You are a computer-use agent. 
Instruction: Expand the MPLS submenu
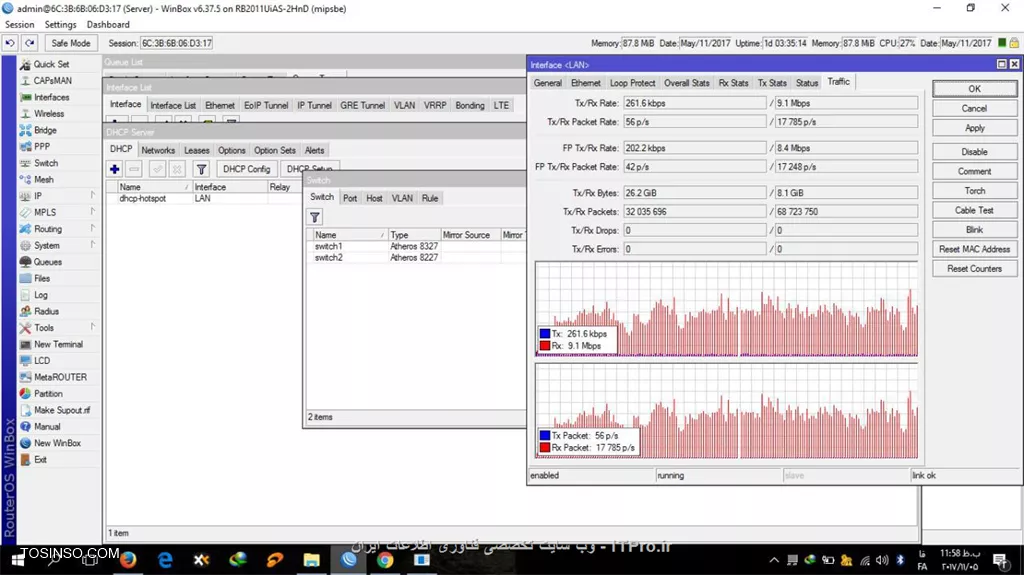[x=59, y=212]
